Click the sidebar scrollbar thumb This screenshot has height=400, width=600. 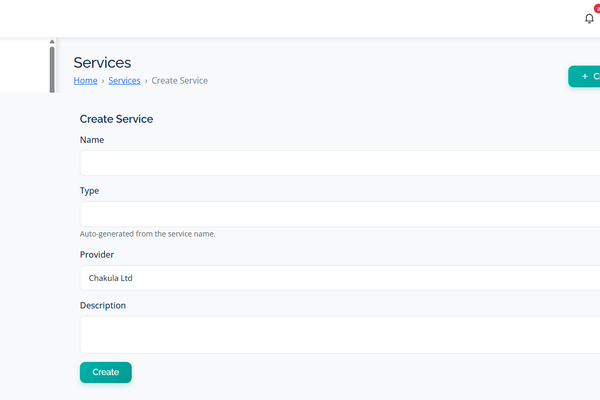point(52,68)
